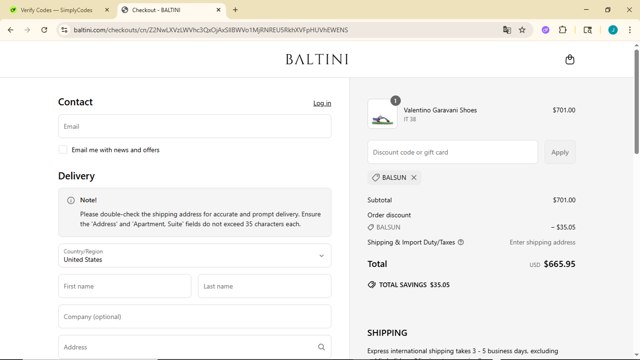
Task: Click the search icon in Address field
Action: tap(321, 347)
